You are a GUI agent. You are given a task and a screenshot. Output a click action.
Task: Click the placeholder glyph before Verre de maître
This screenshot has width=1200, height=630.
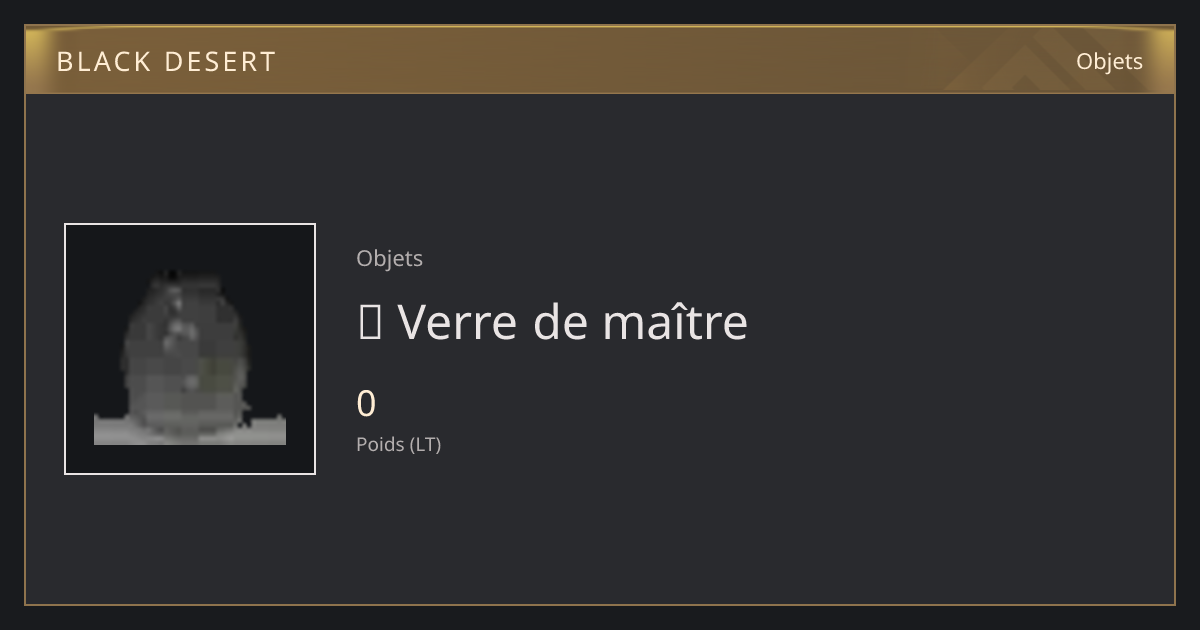point(369,323)
